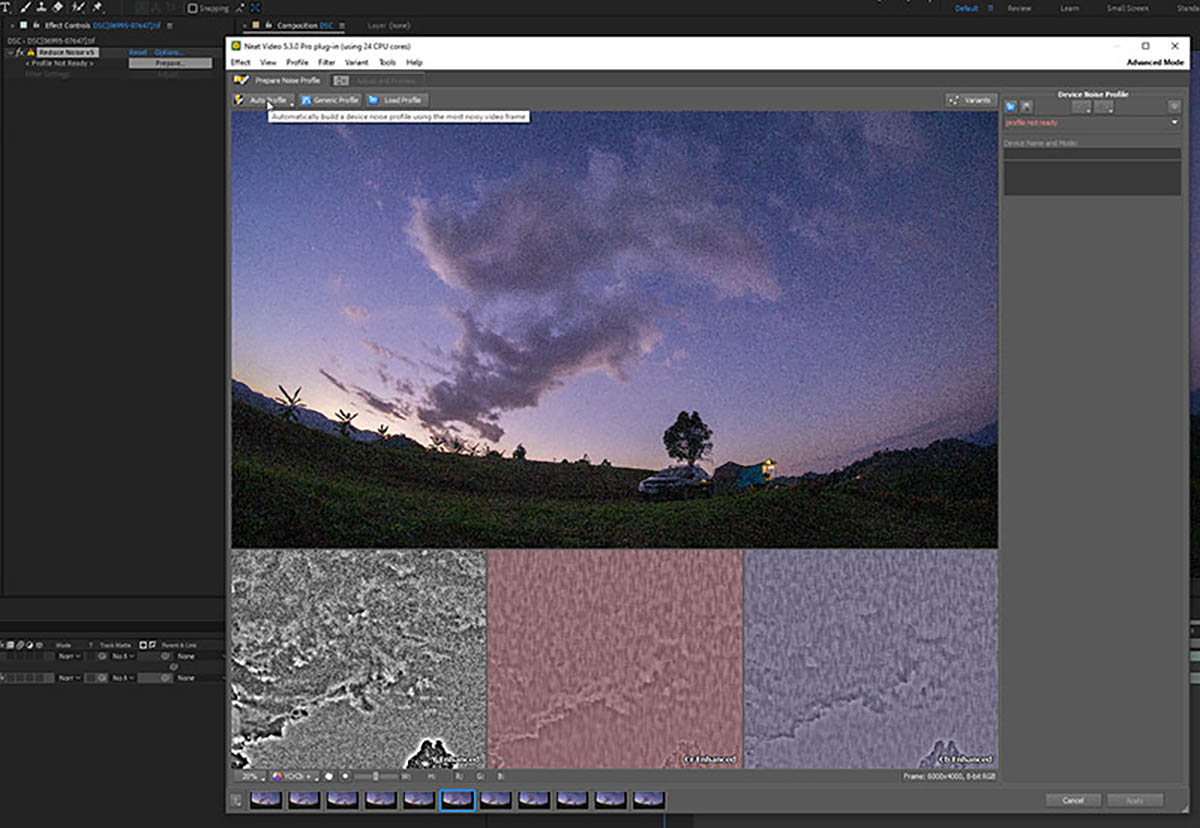Toggle the R channel view button
1200x828 pixels.
pos(458,775)
